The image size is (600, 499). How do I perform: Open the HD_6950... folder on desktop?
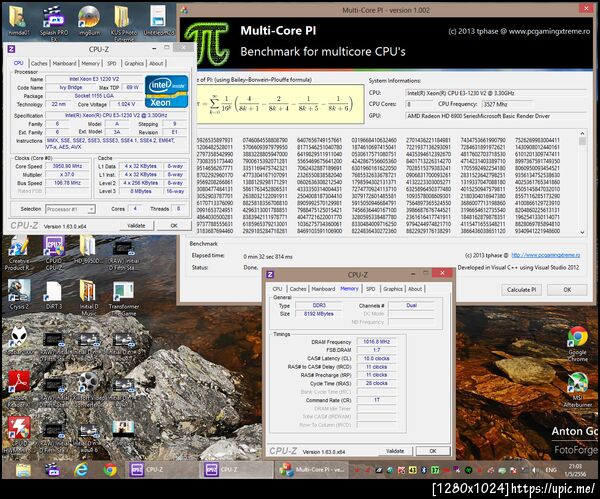point(89,251)
